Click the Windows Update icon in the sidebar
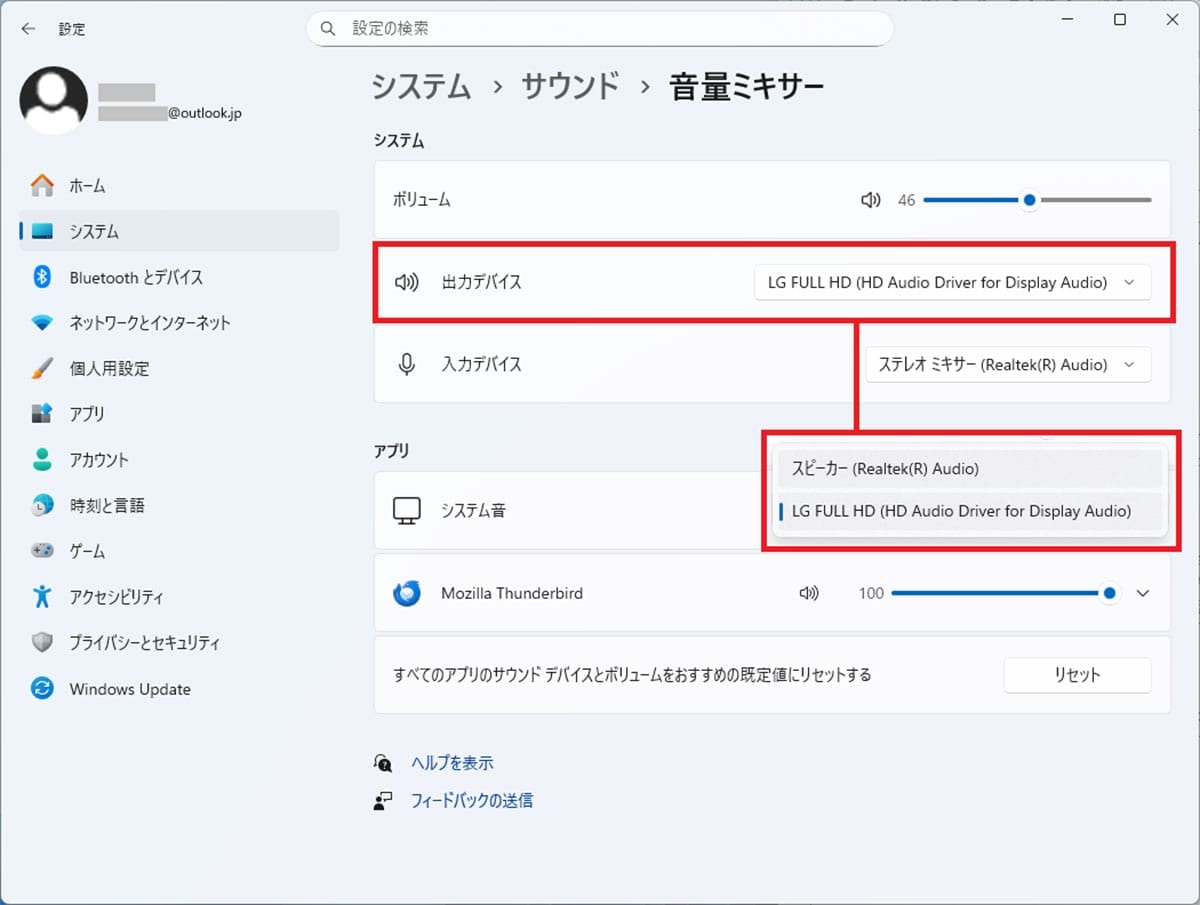The image size is (1200, 905). coord(40,689)
